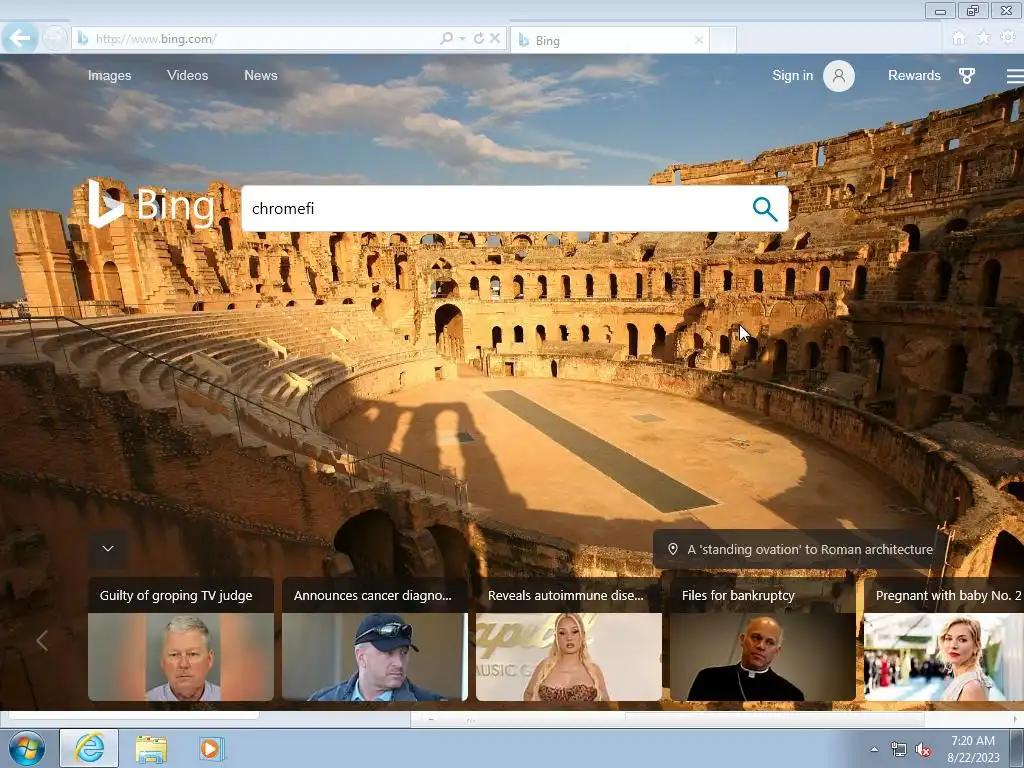Open the Bing hamburger menu

coord(1015,76)
